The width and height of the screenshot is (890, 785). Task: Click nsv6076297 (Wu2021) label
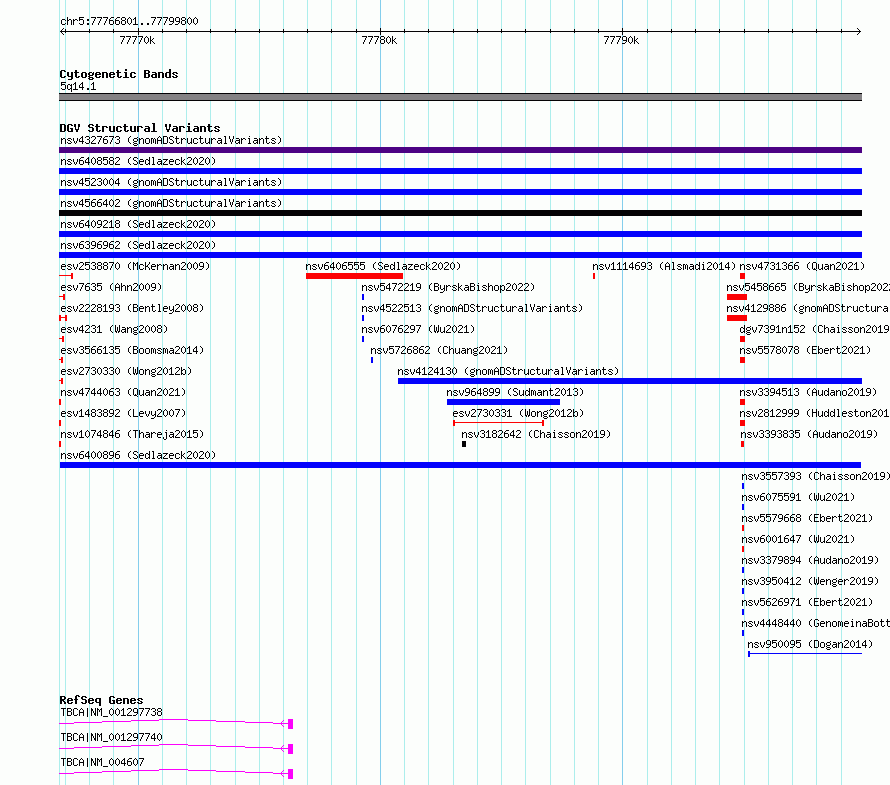tap(418, 329)
